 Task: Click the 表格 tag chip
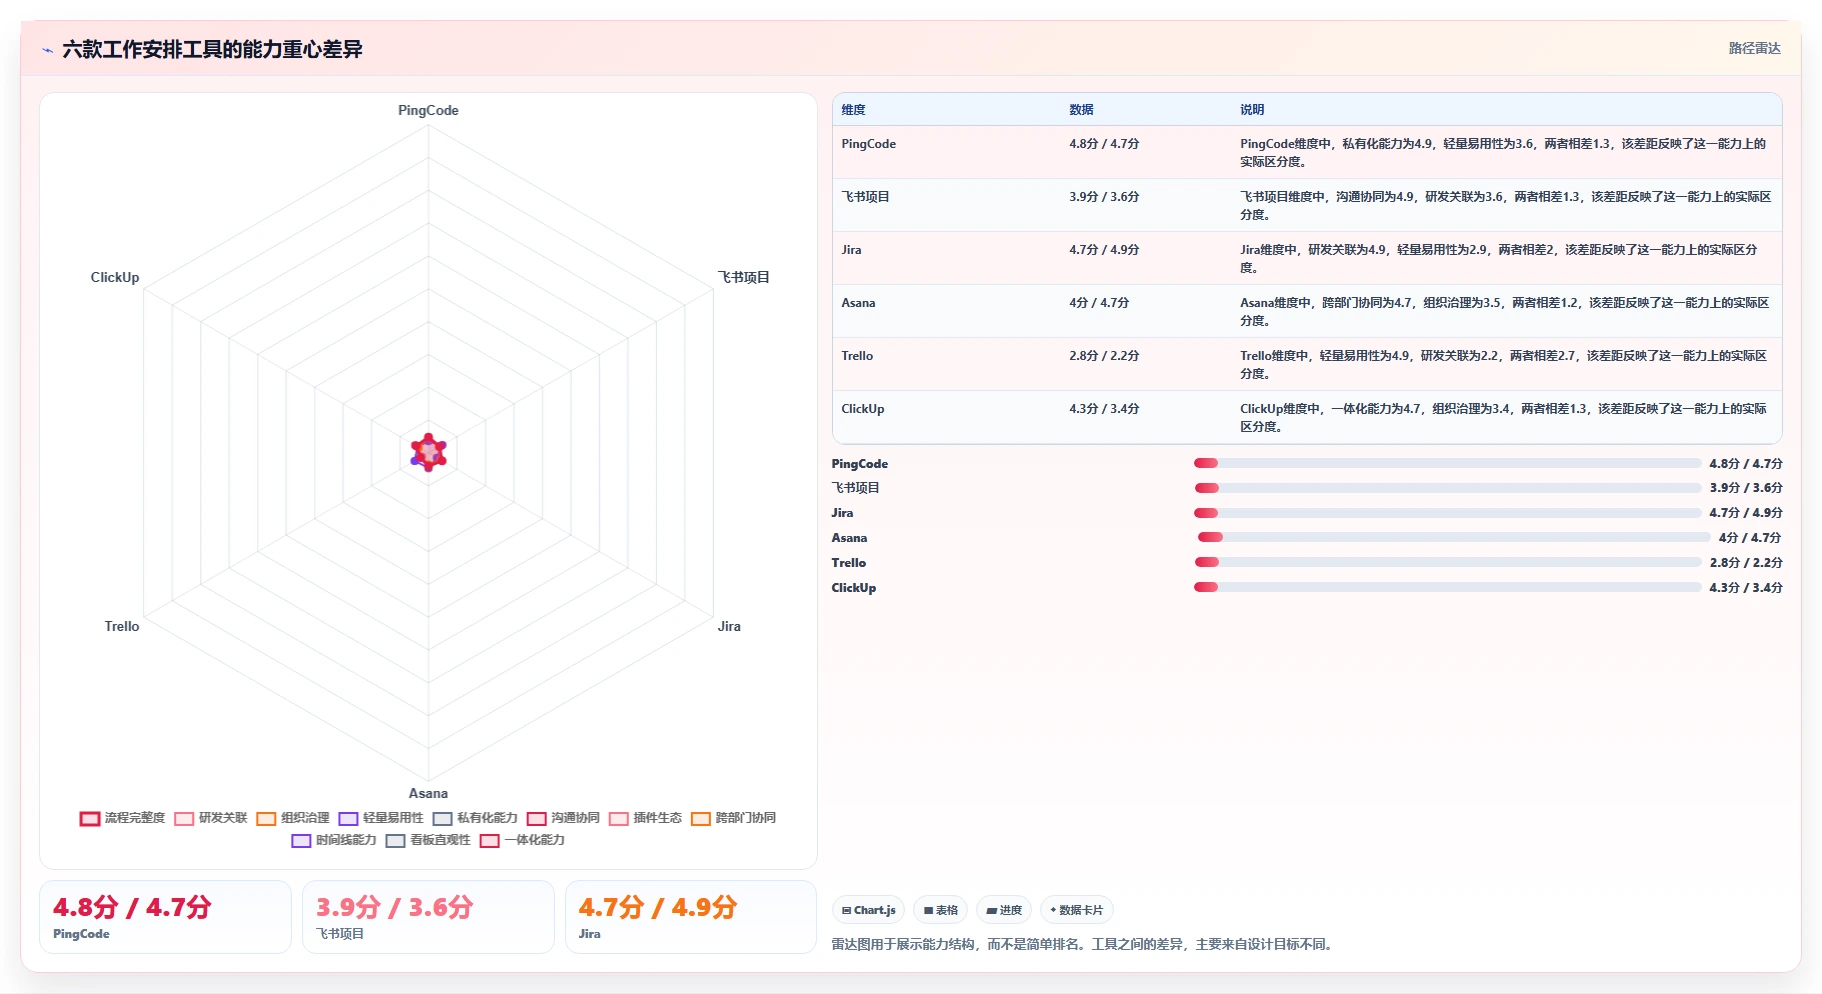click(940, 910)
